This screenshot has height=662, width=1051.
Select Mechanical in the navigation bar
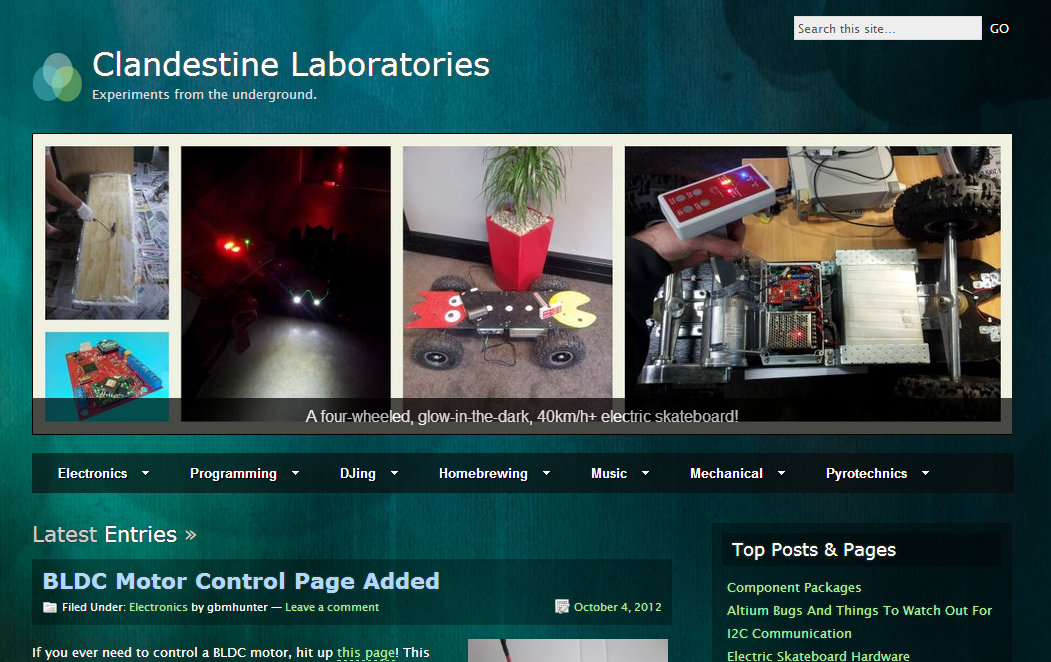pyautogui.click(x=725, y=474)
